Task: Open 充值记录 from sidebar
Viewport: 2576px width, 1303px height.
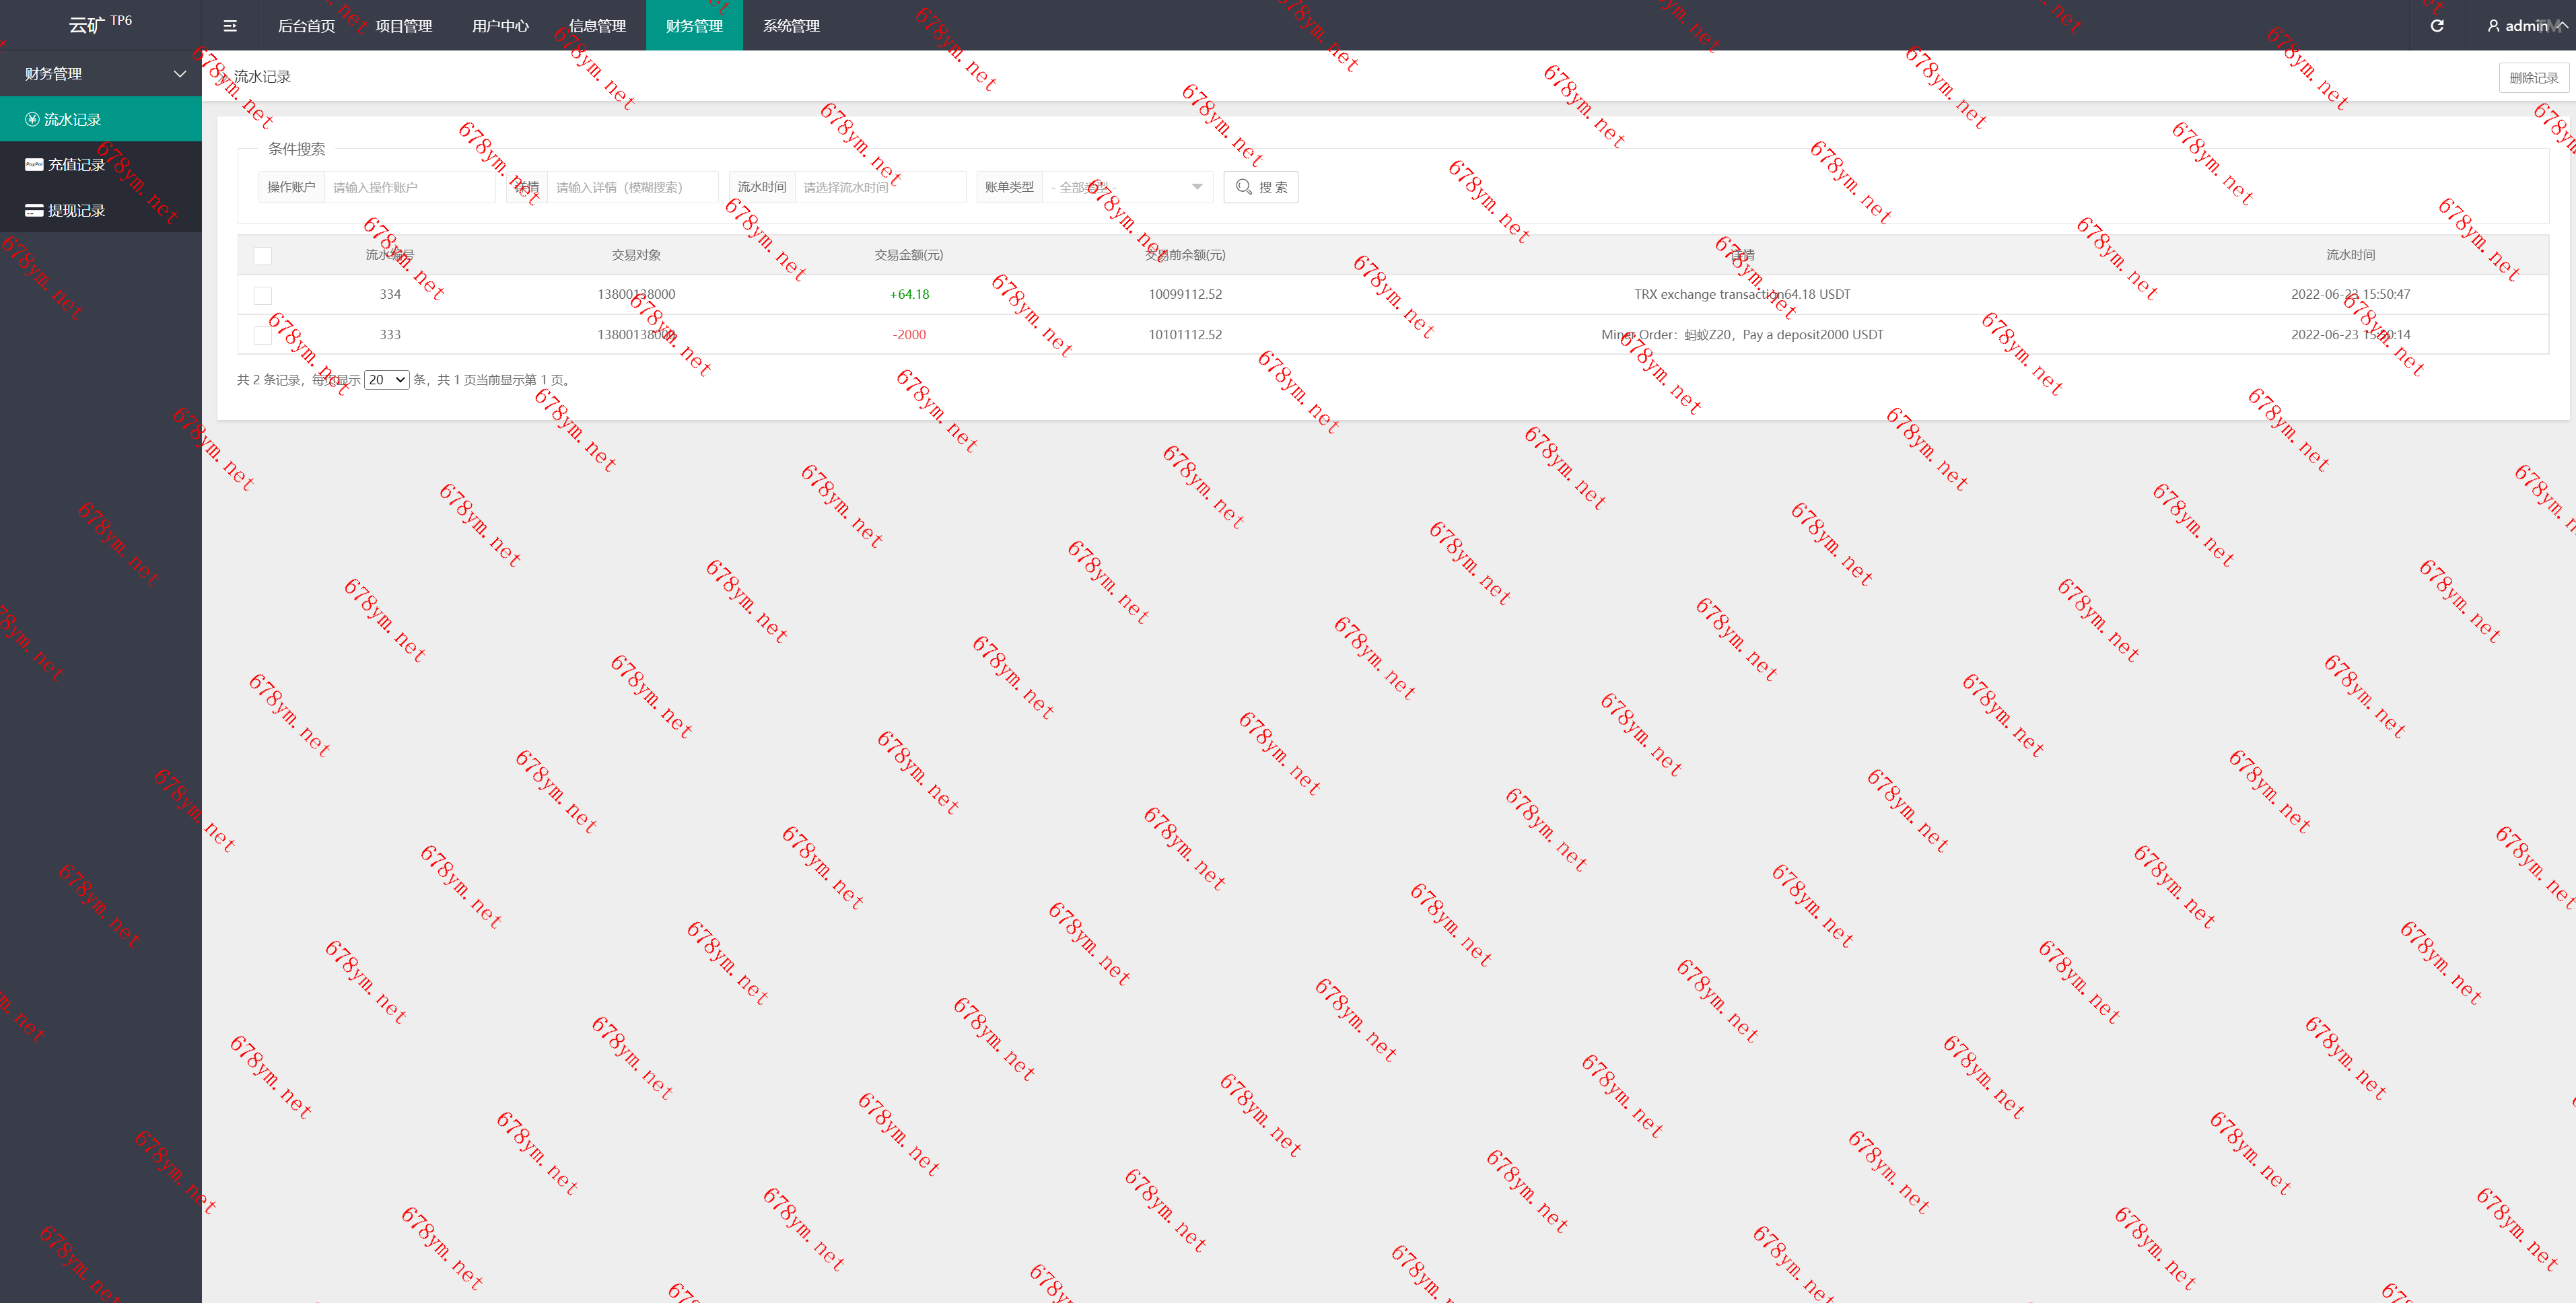Action: tap(76, 165)
